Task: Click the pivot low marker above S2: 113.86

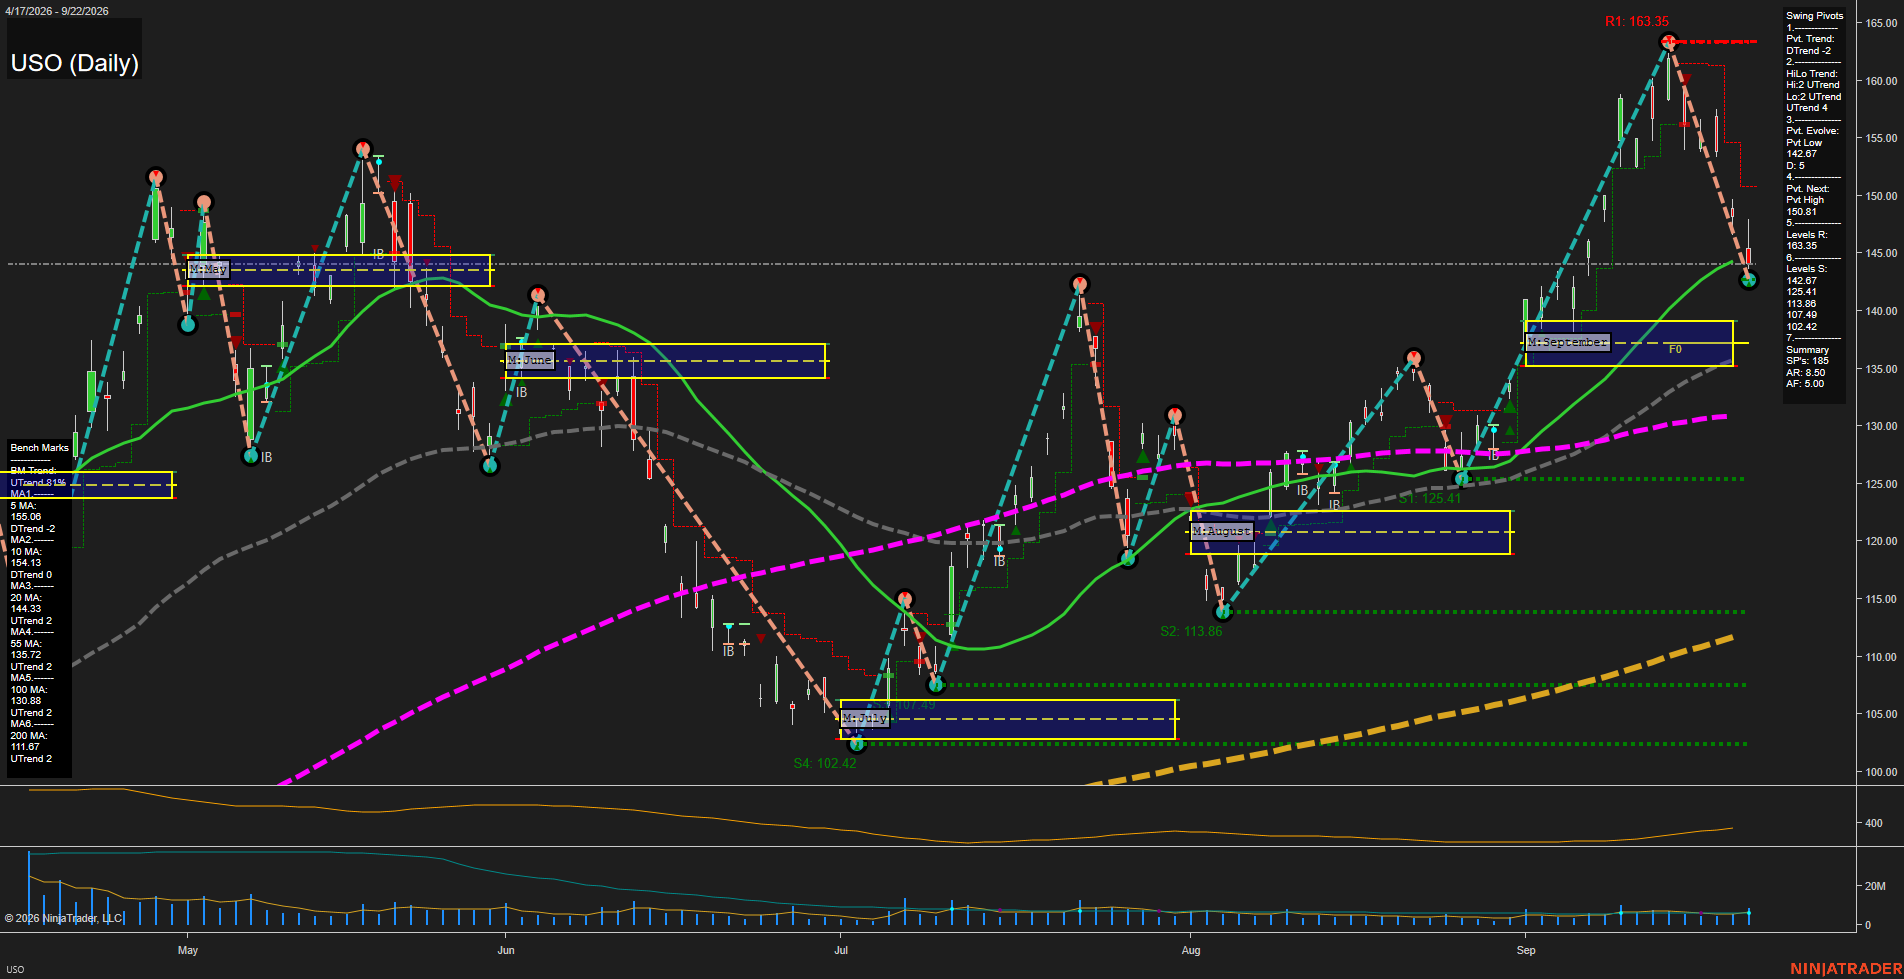Action: 1221,611
